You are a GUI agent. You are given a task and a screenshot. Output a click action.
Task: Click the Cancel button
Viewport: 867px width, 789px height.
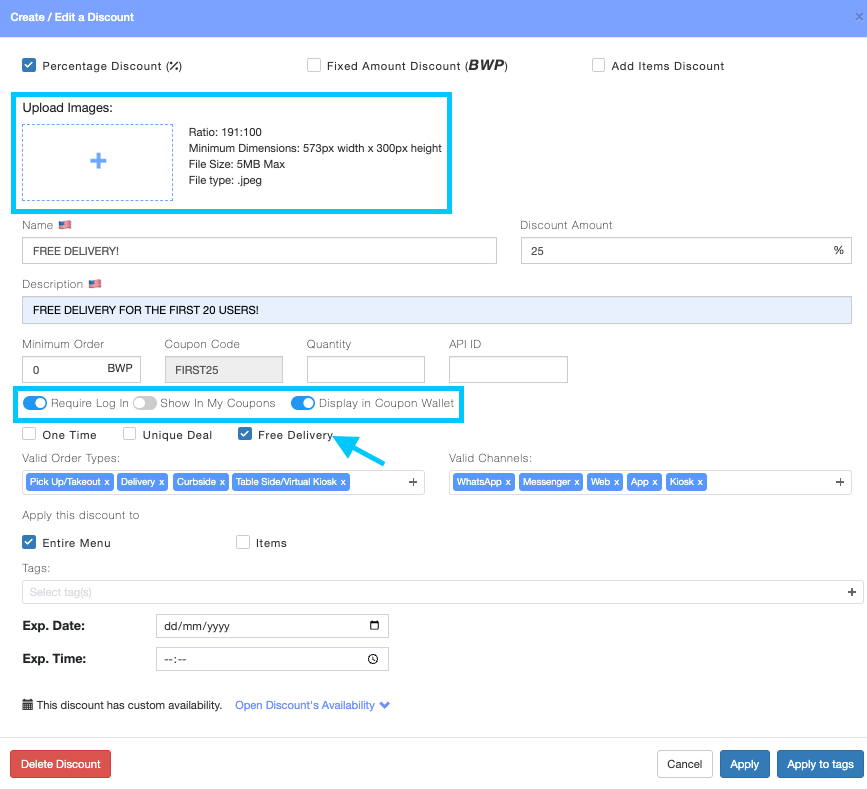click(x=685, y=764)
